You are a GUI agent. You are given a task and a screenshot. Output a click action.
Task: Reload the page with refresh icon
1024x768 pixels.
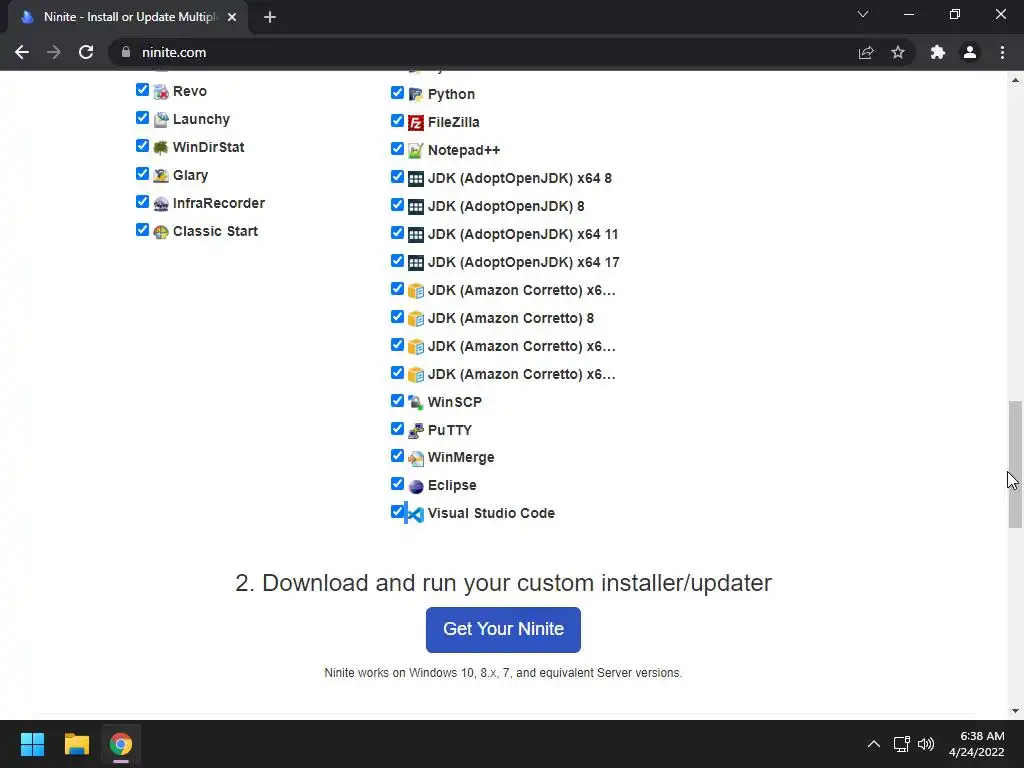[86, 52]
